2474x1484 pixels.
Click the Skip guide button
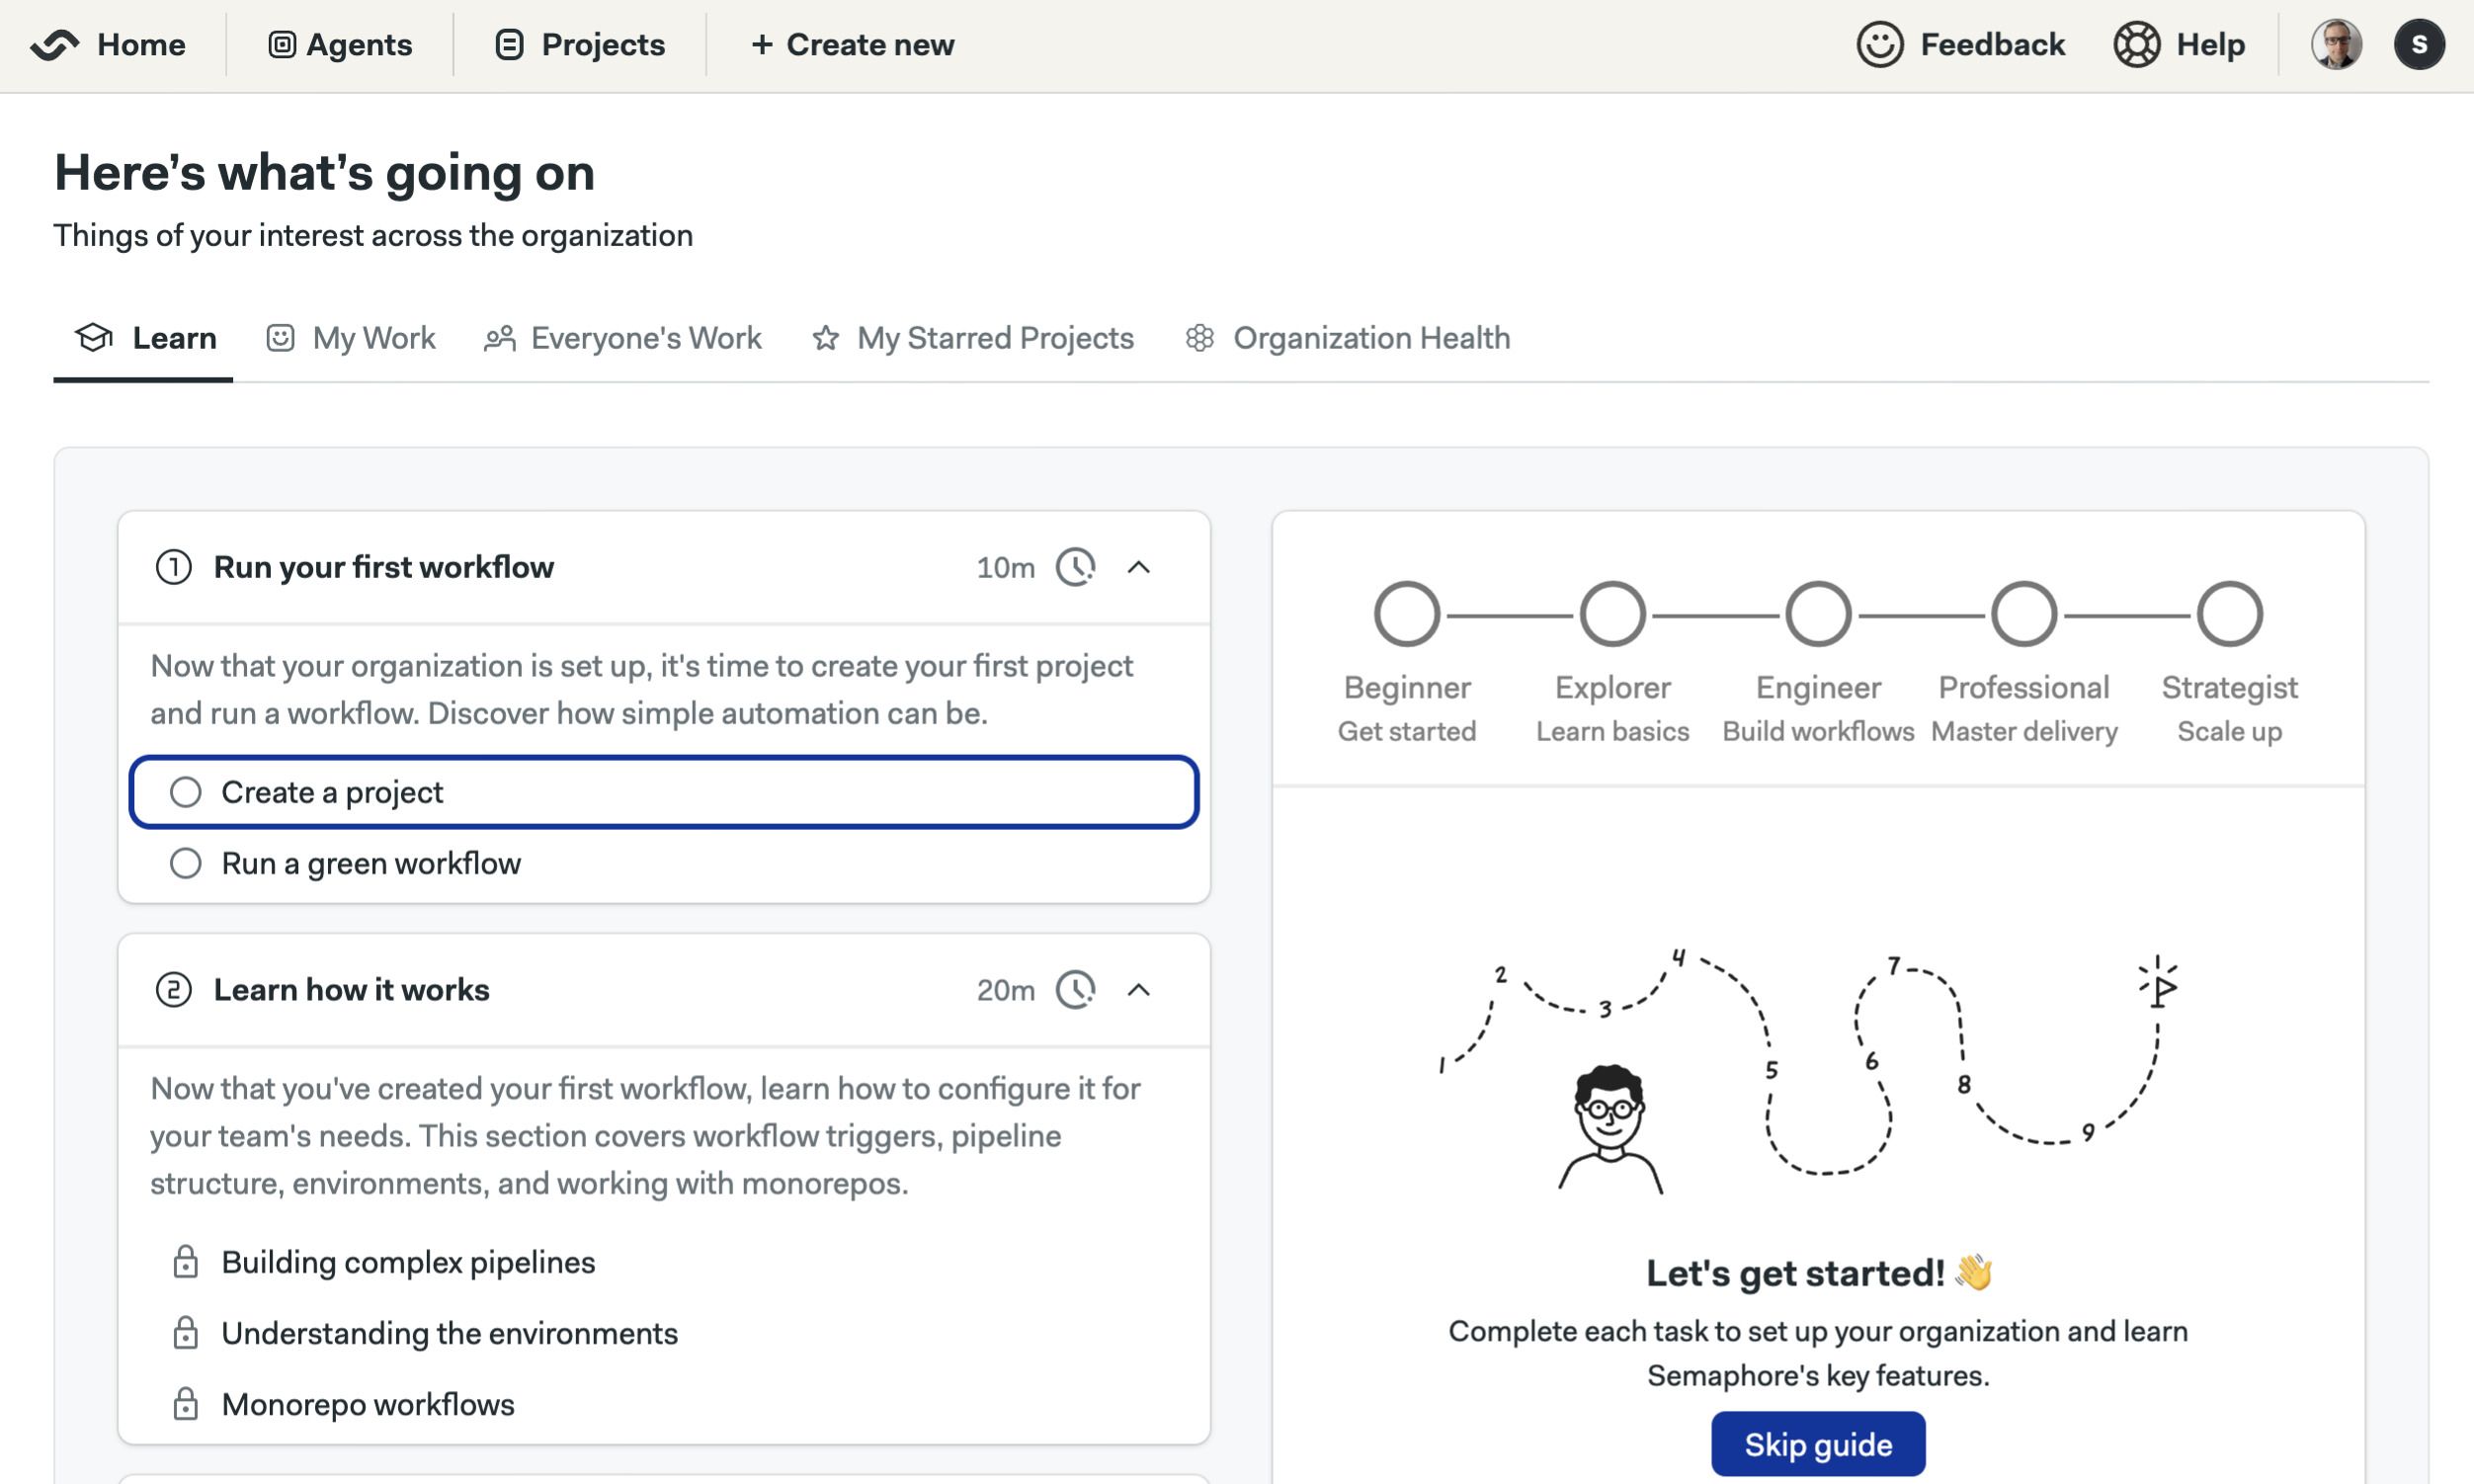1818,1444
